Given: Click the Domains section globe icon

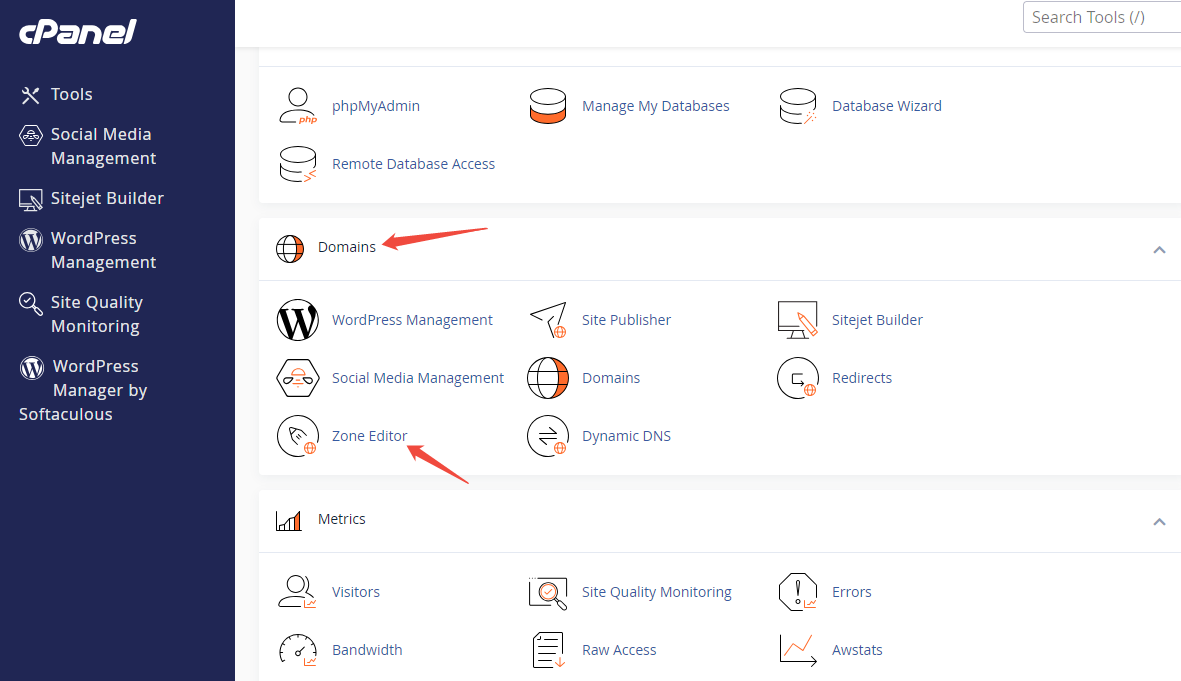Looking at the screenshot, I should coord(290,248).
